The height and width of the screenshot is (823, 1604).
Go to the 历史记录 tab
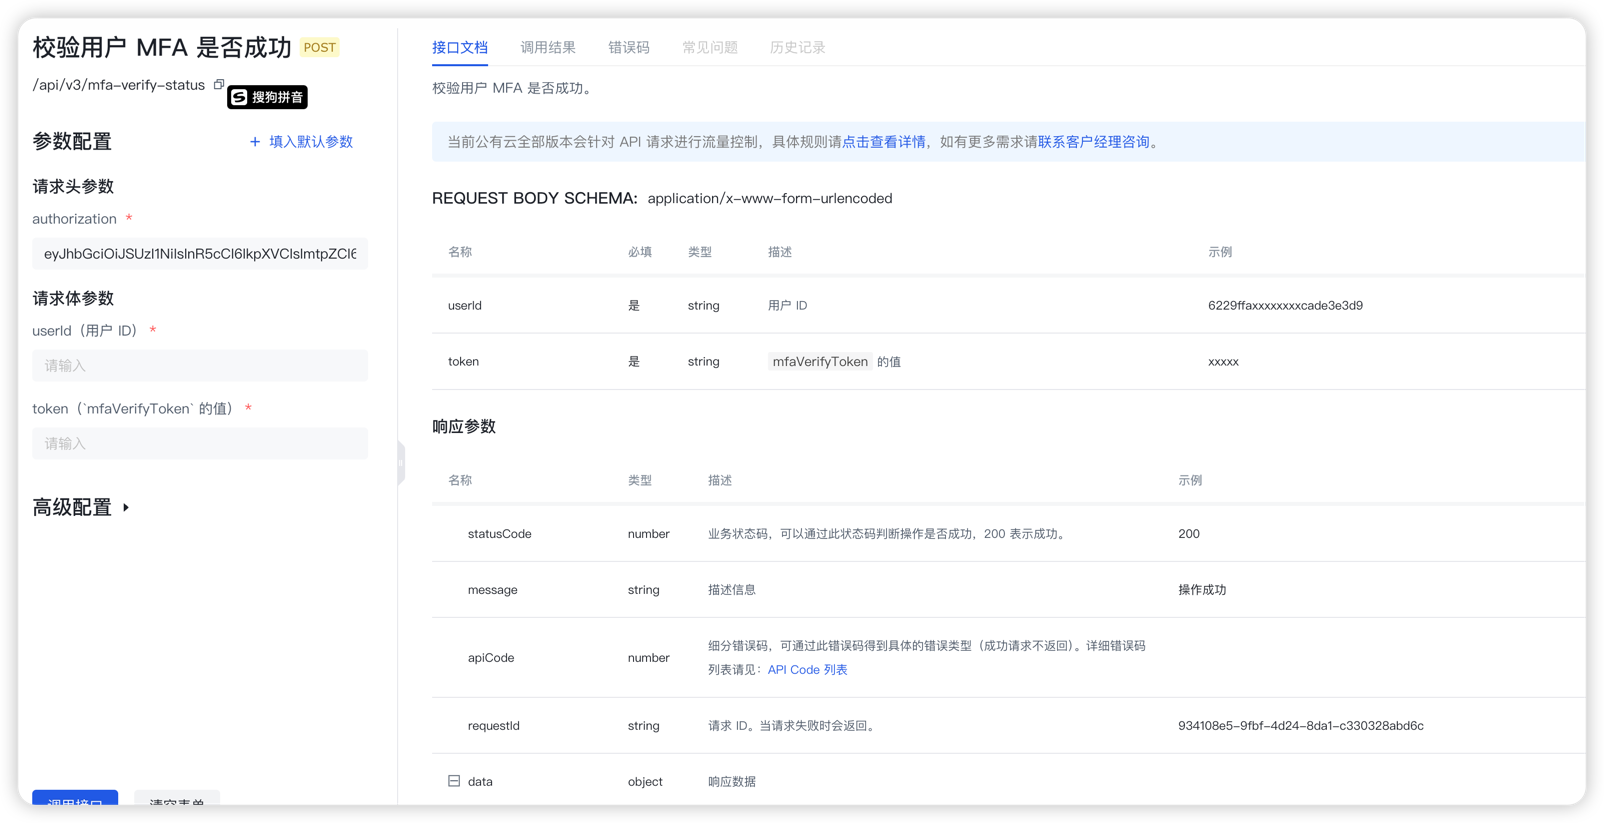click(798, 48)
